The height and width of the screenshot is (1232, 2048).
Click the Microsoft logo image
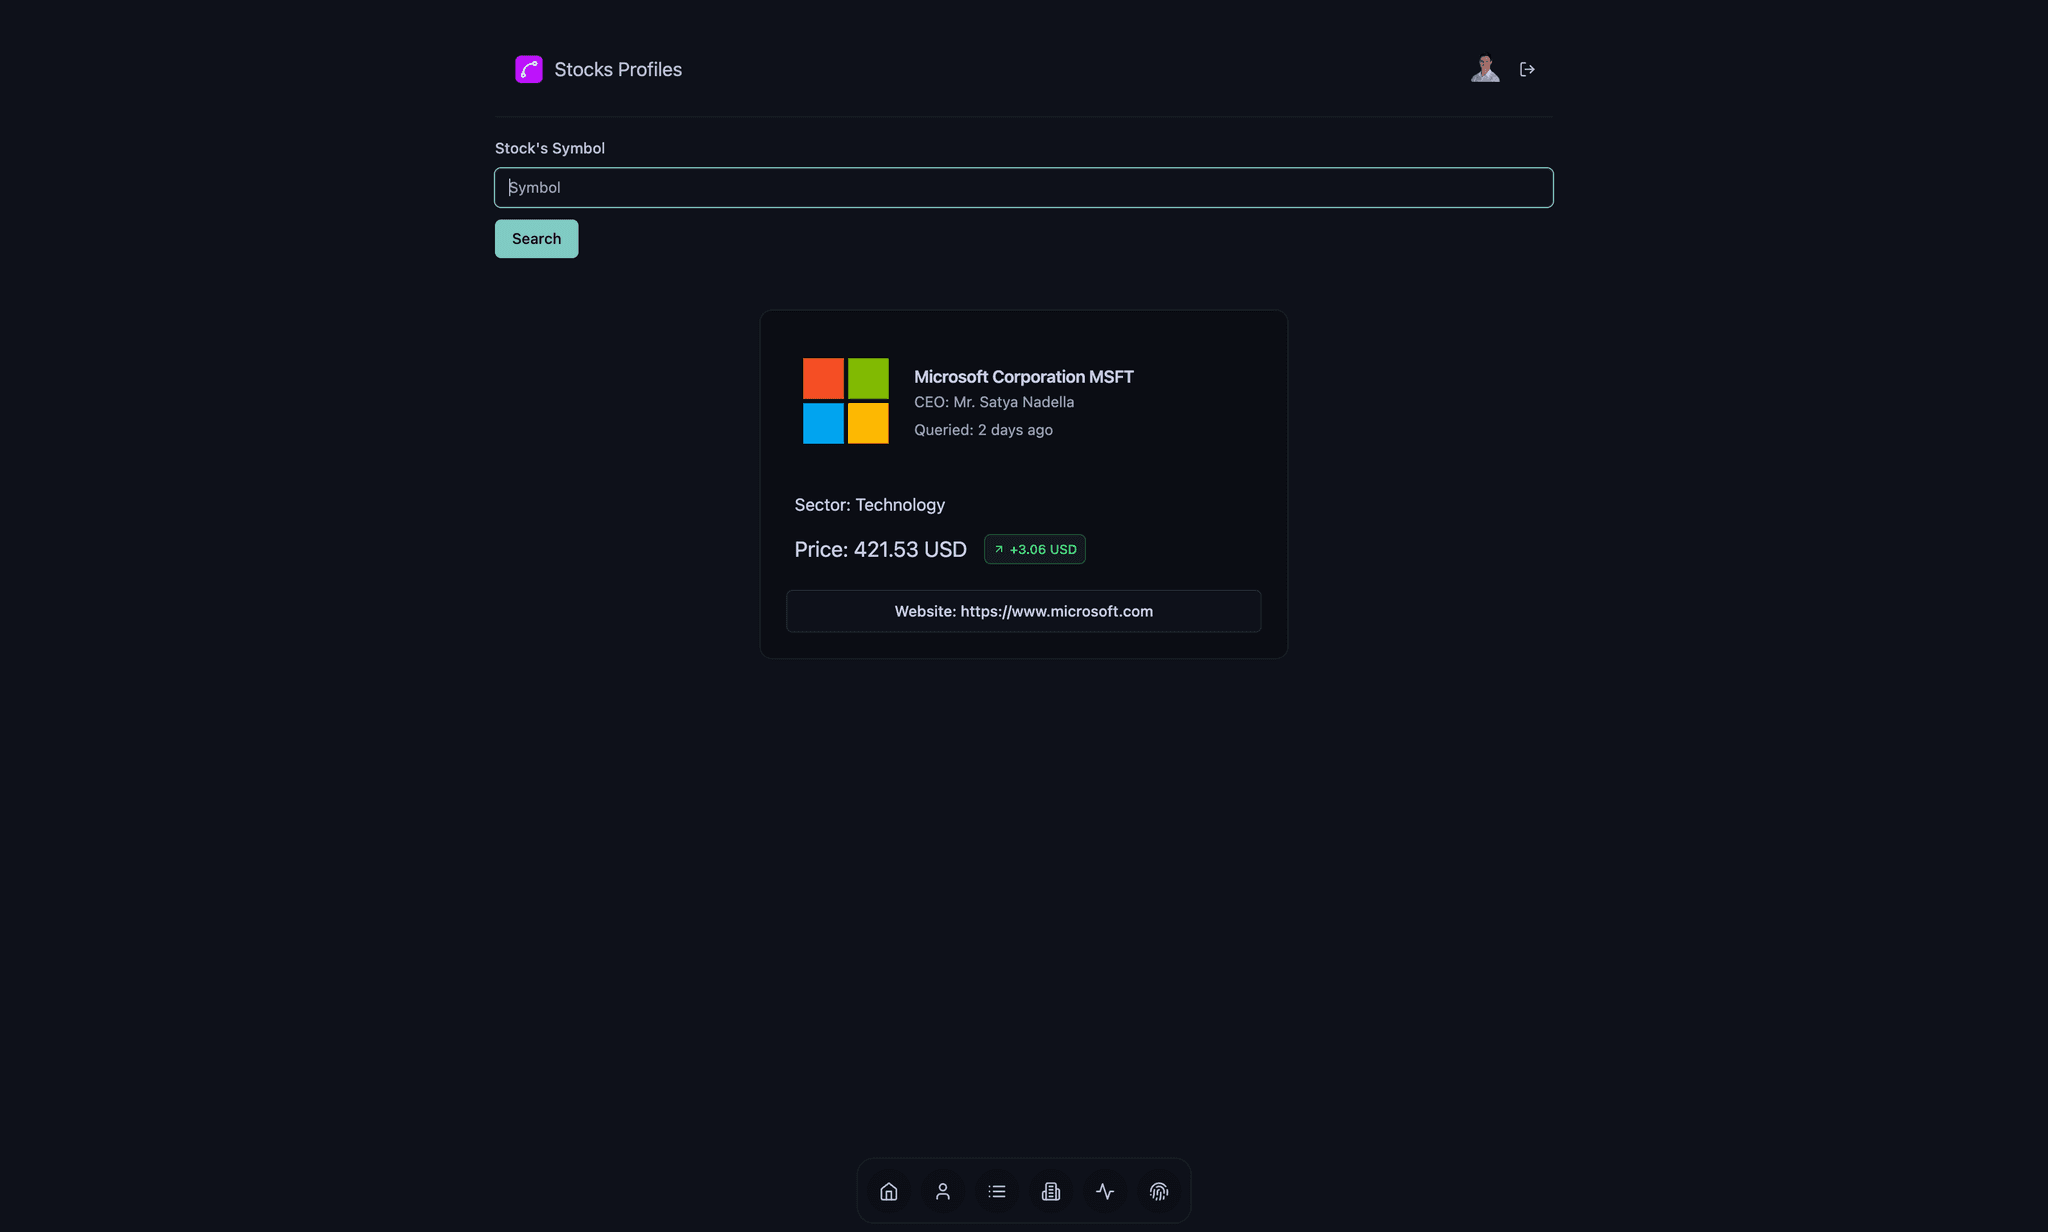tap(846, 401)
